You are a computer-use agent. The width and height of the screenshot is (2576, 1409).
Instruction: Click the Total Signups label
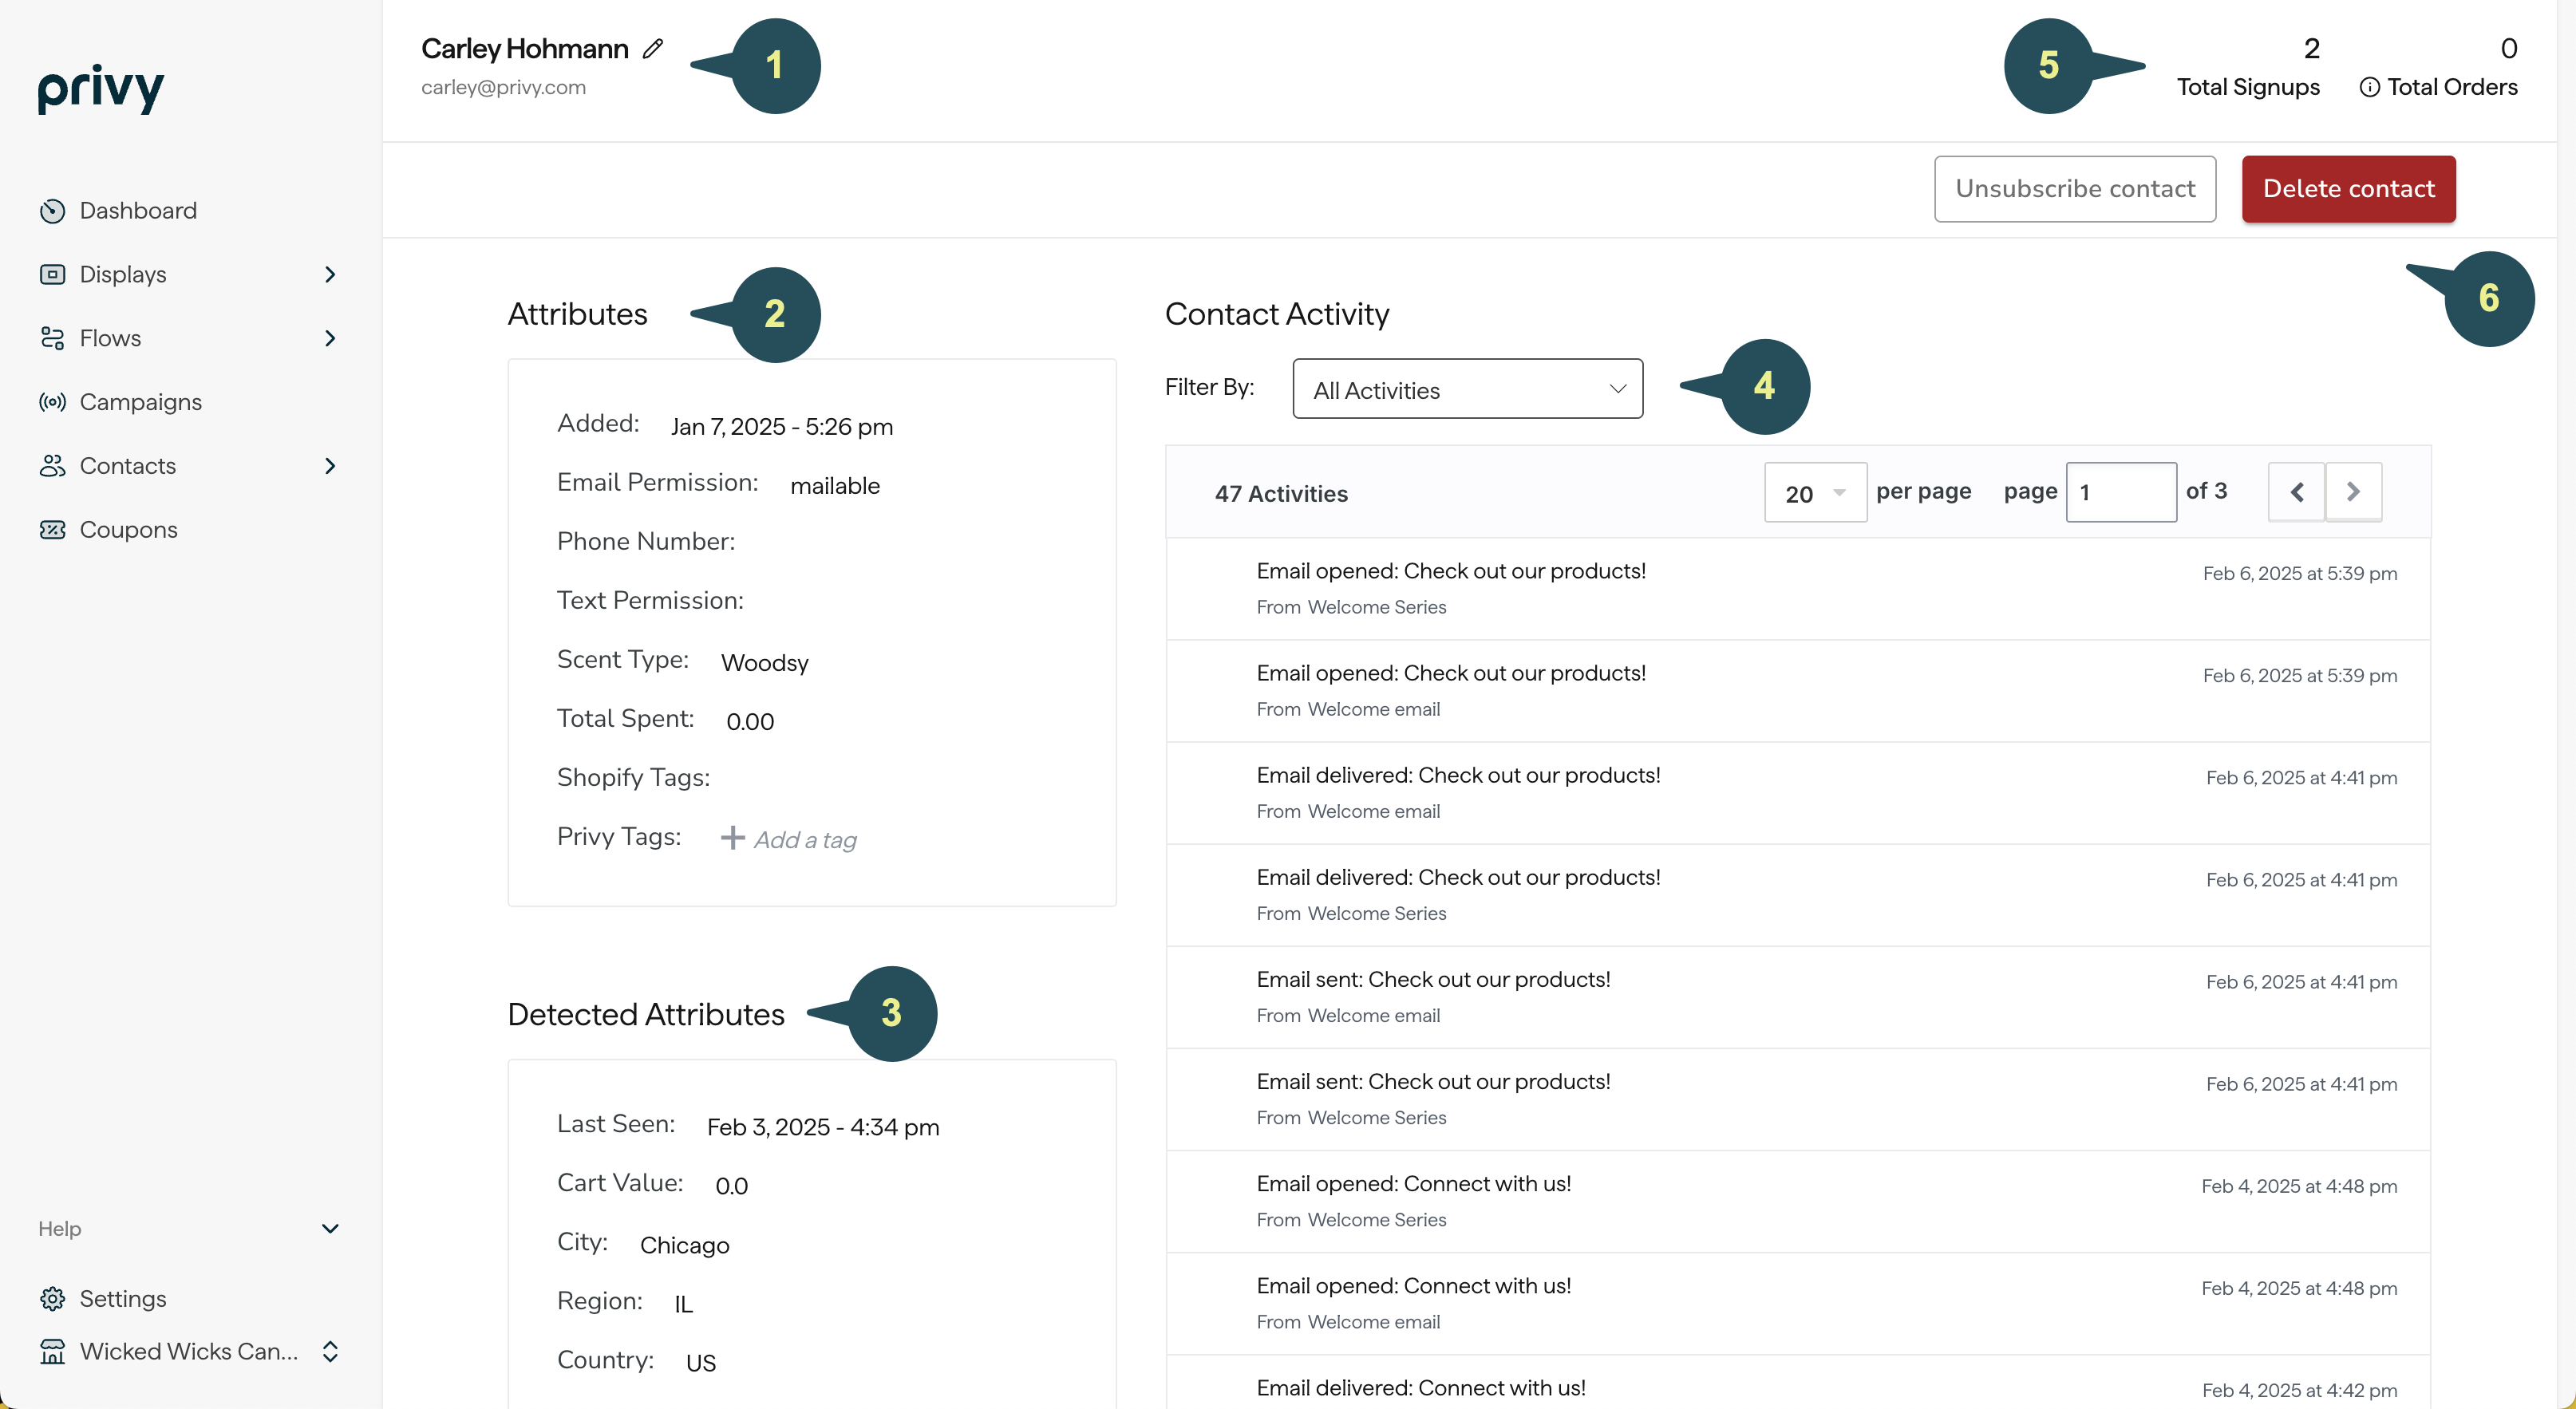pyautogui.click(x=2248, y=88)
